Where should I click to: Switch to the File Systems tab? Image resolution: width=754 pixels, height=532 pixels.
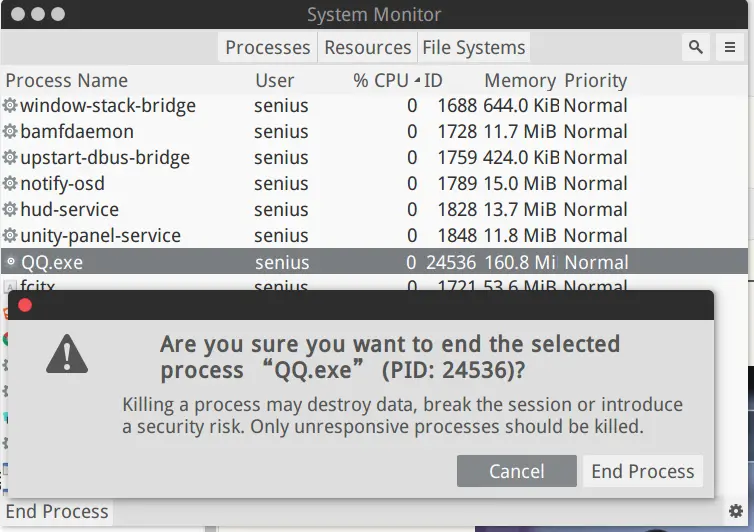click(x=473, y=47)
